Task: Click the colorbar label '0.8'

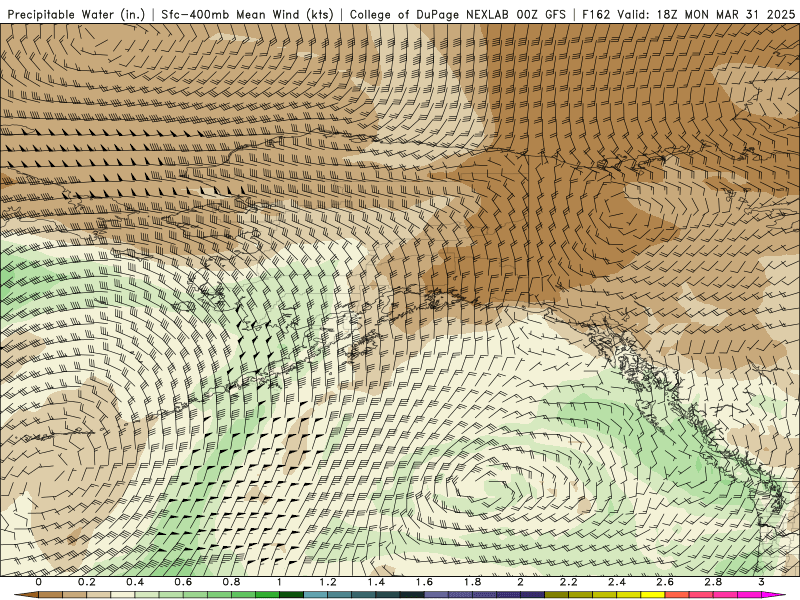Action: coord(231,582)
